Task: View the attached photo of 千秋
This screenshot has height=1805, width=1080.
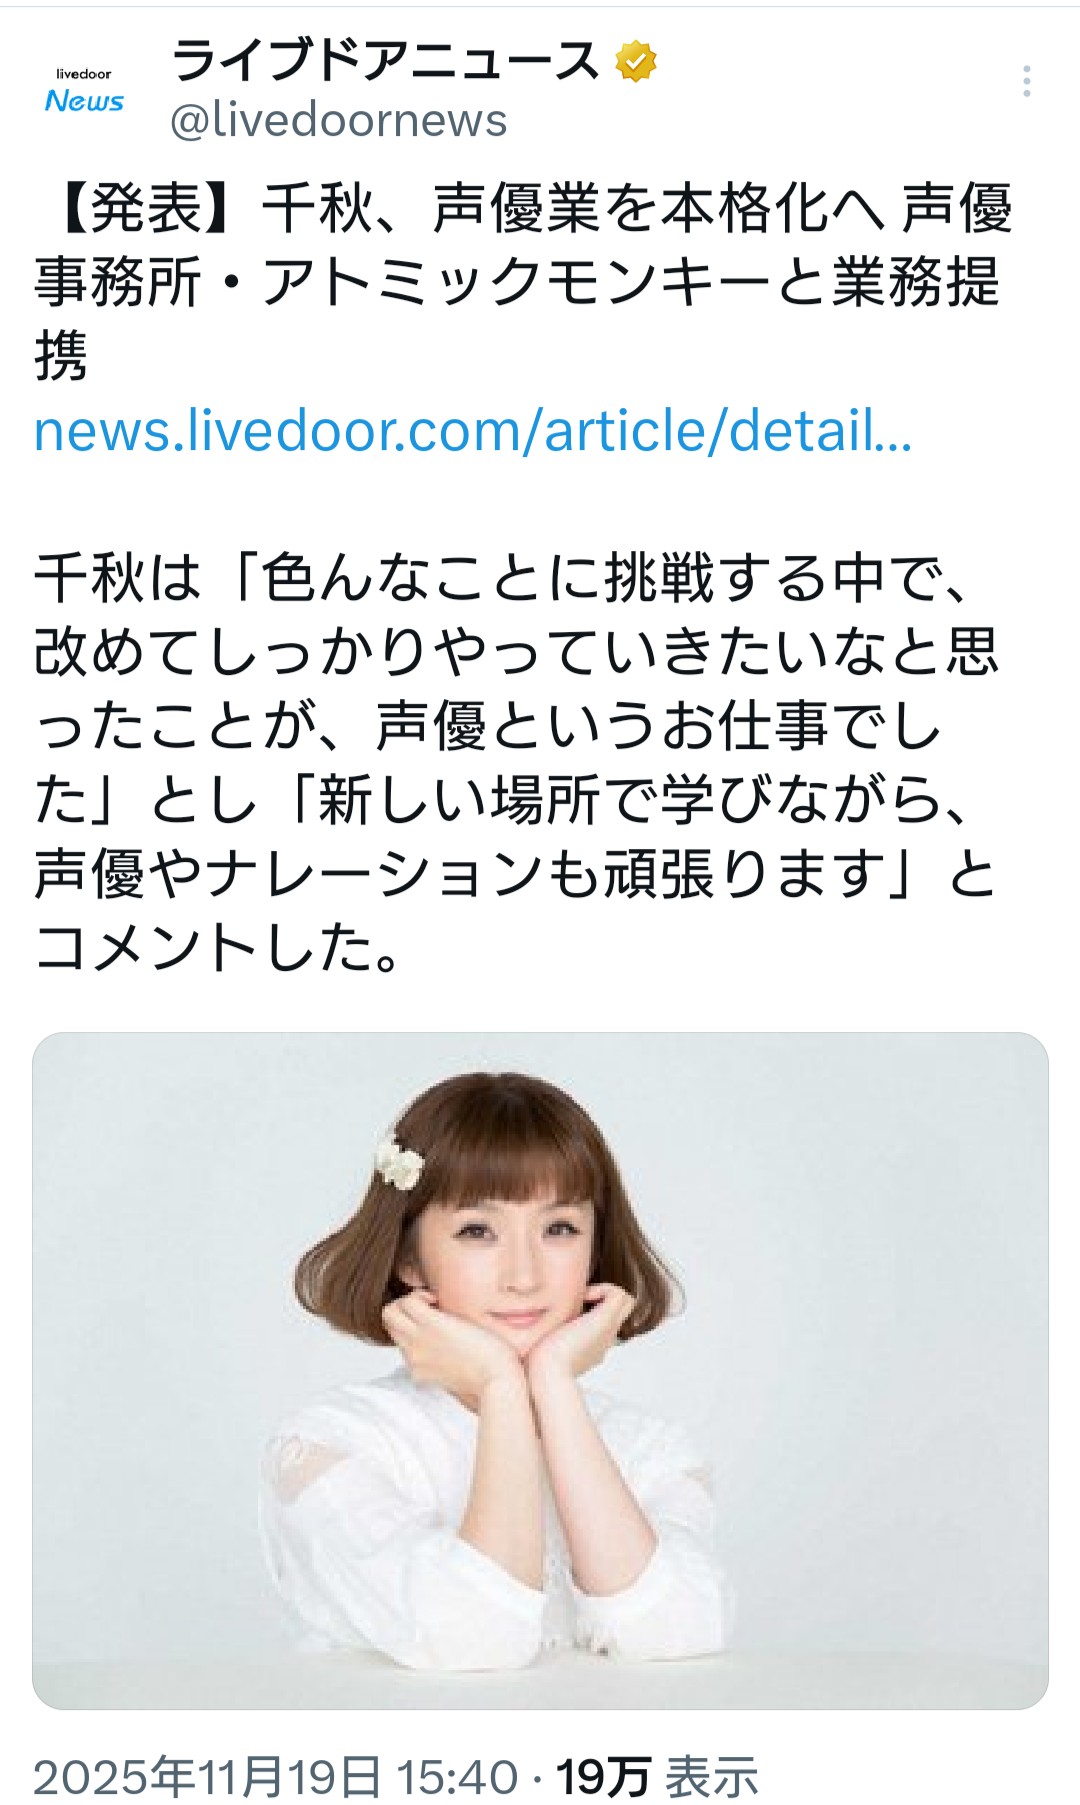Action: tap(540, 1371)
